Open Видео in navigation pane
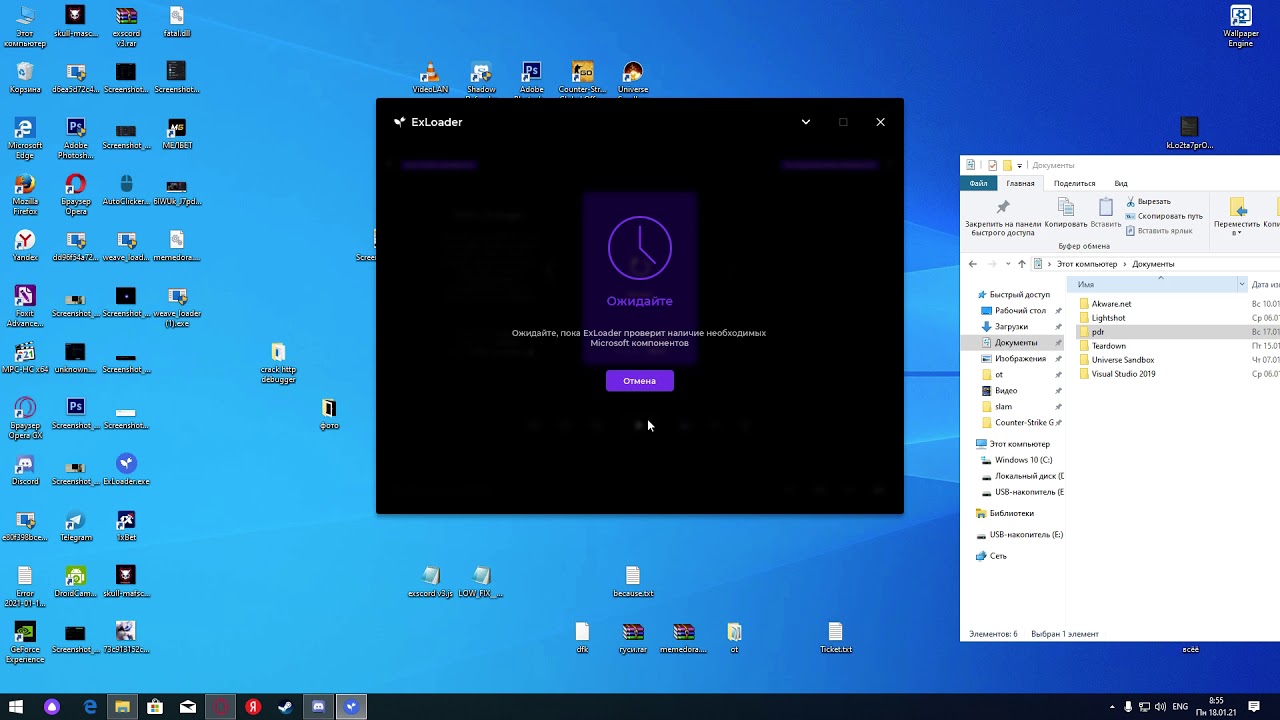Viewport: 1280px width, 720px height. point(1000,391)
